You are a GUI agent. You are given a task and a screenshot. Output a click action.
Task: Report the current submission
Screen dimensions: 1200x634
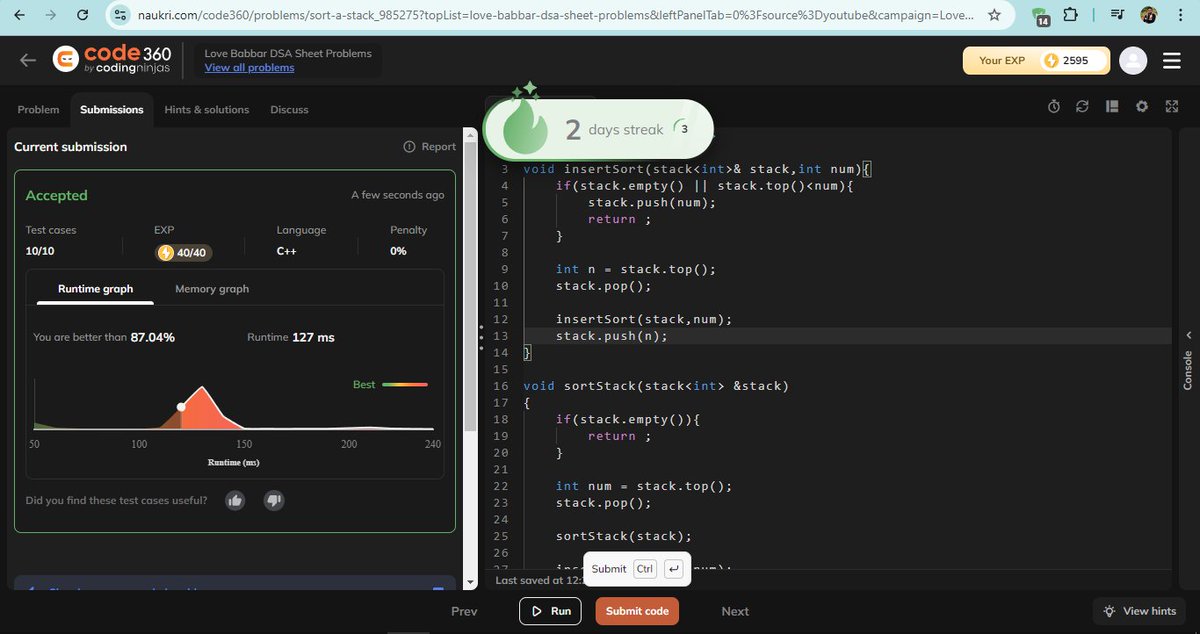429,146
